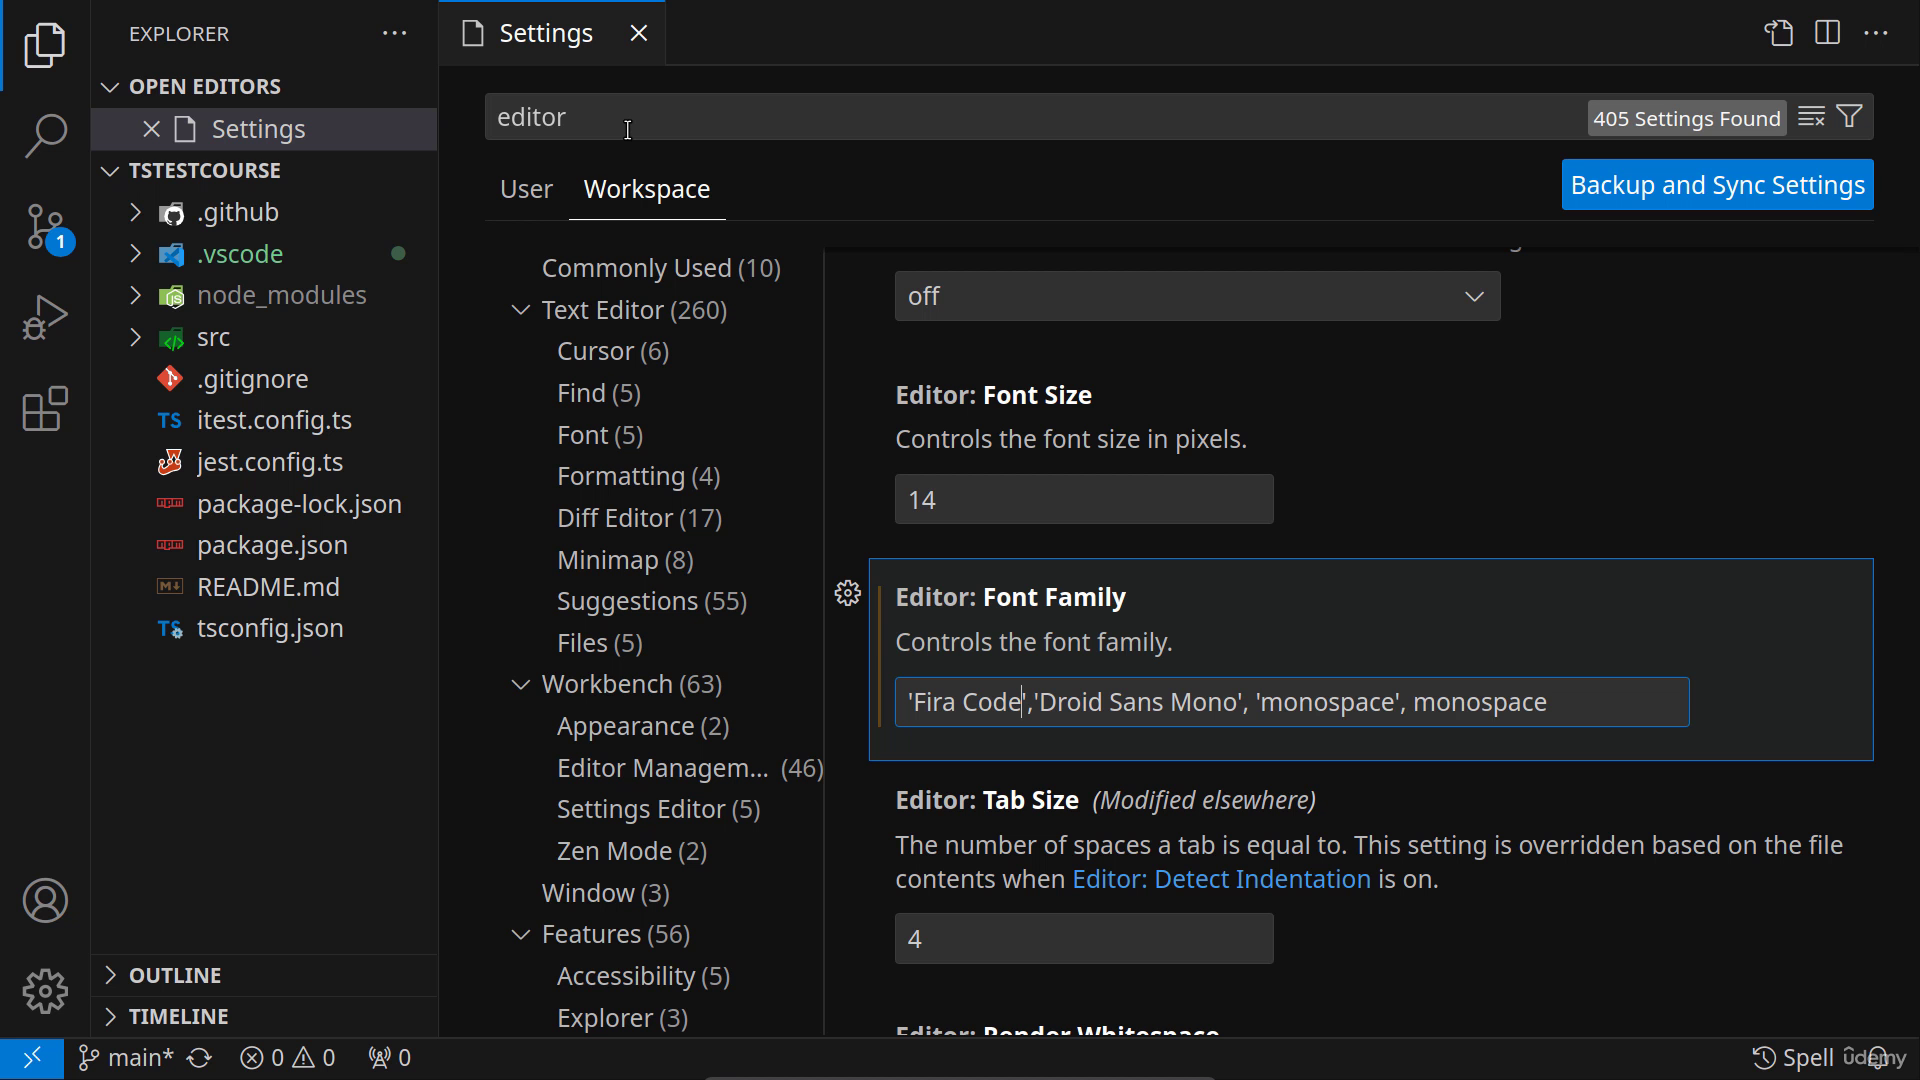
Task: Open the settings filter funnel
Action: [1850, 117]
